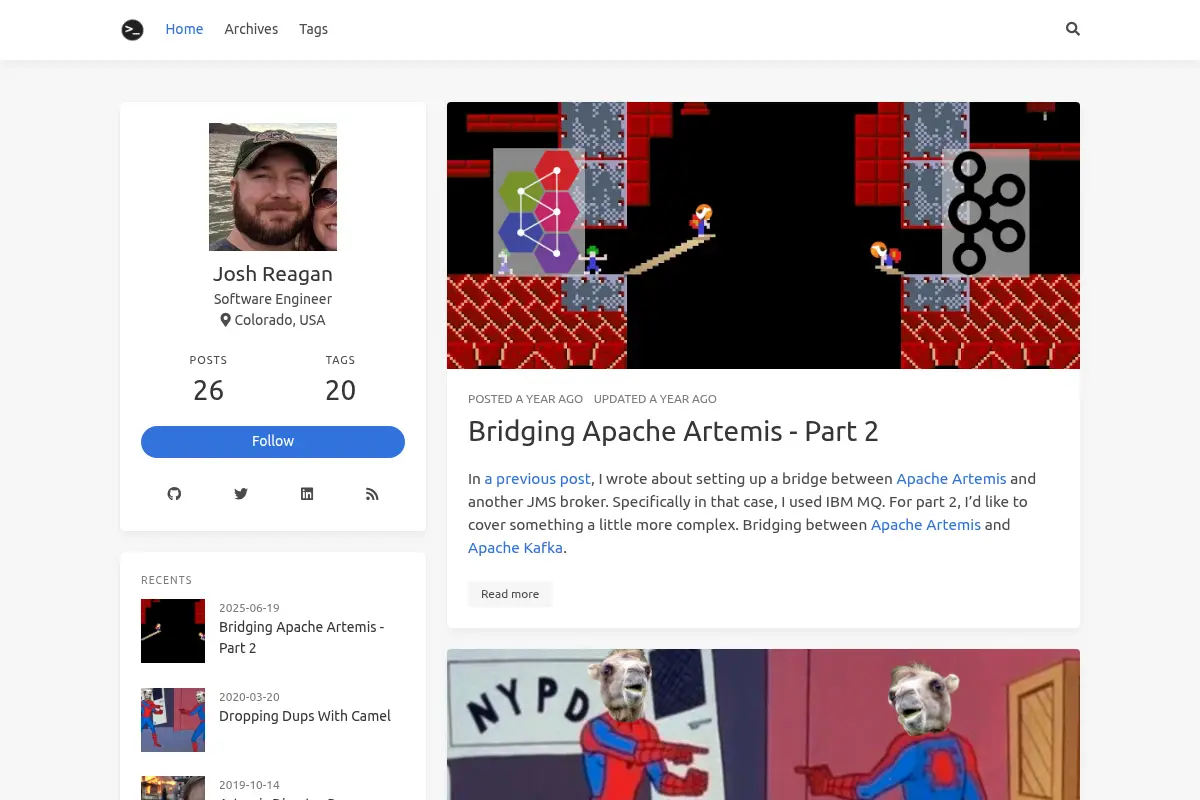Viewport: 1200px width, 800px height.
Task: Click the Spider-Man recent post thumbnail
Action: (x=173, y=720)
